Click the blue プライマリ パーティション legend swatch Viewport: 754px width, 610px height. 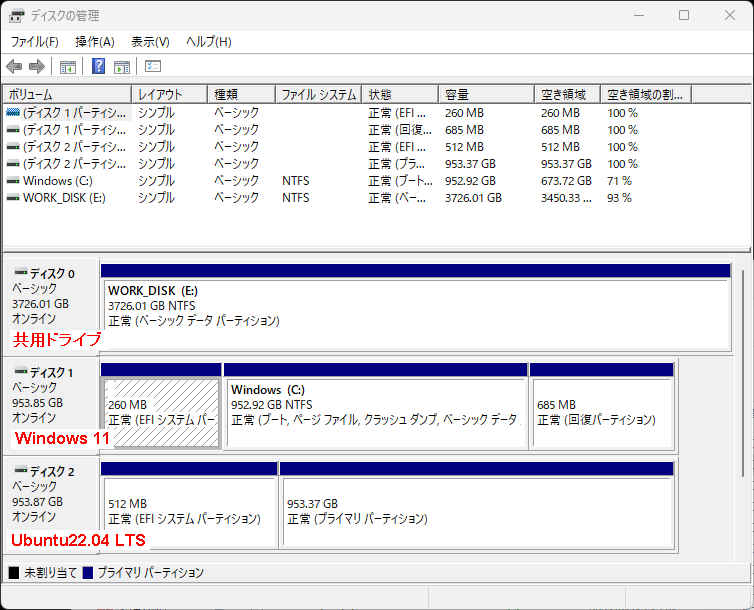88,573
